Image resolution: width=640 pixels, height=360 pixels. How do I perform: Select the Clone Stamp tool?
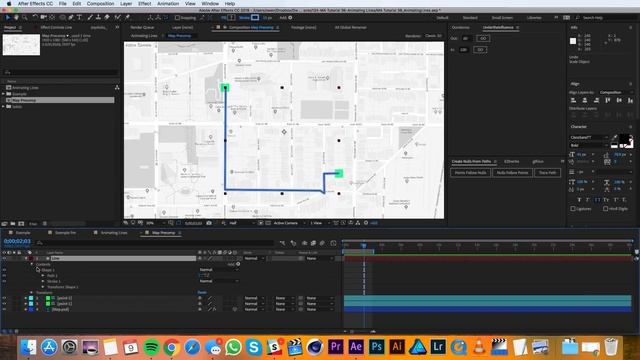pos(98,18)
